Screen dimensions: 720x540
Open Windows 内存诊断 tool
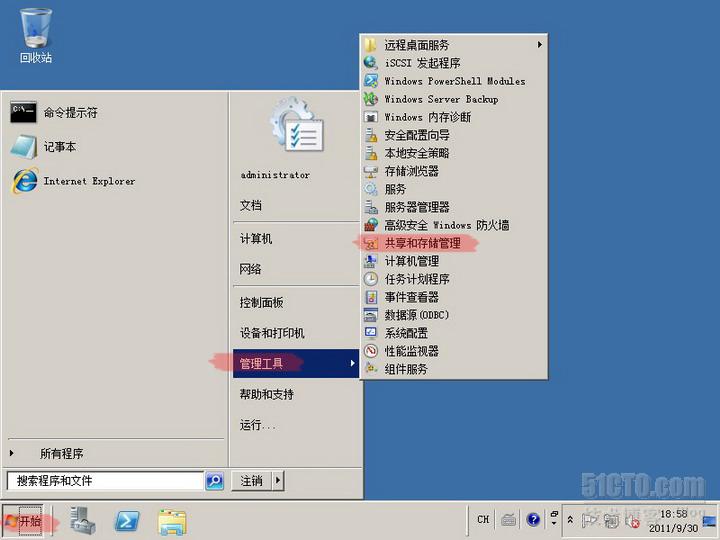[454, 117]
